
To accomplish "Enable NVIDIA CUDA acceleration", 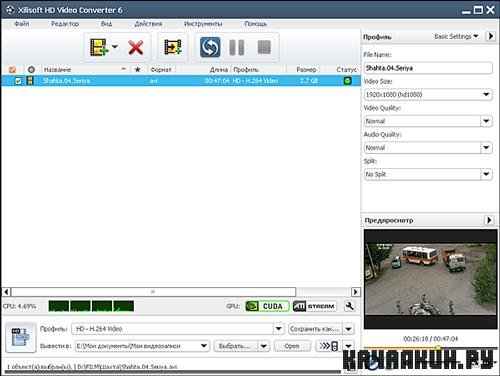I will (267, 306).
